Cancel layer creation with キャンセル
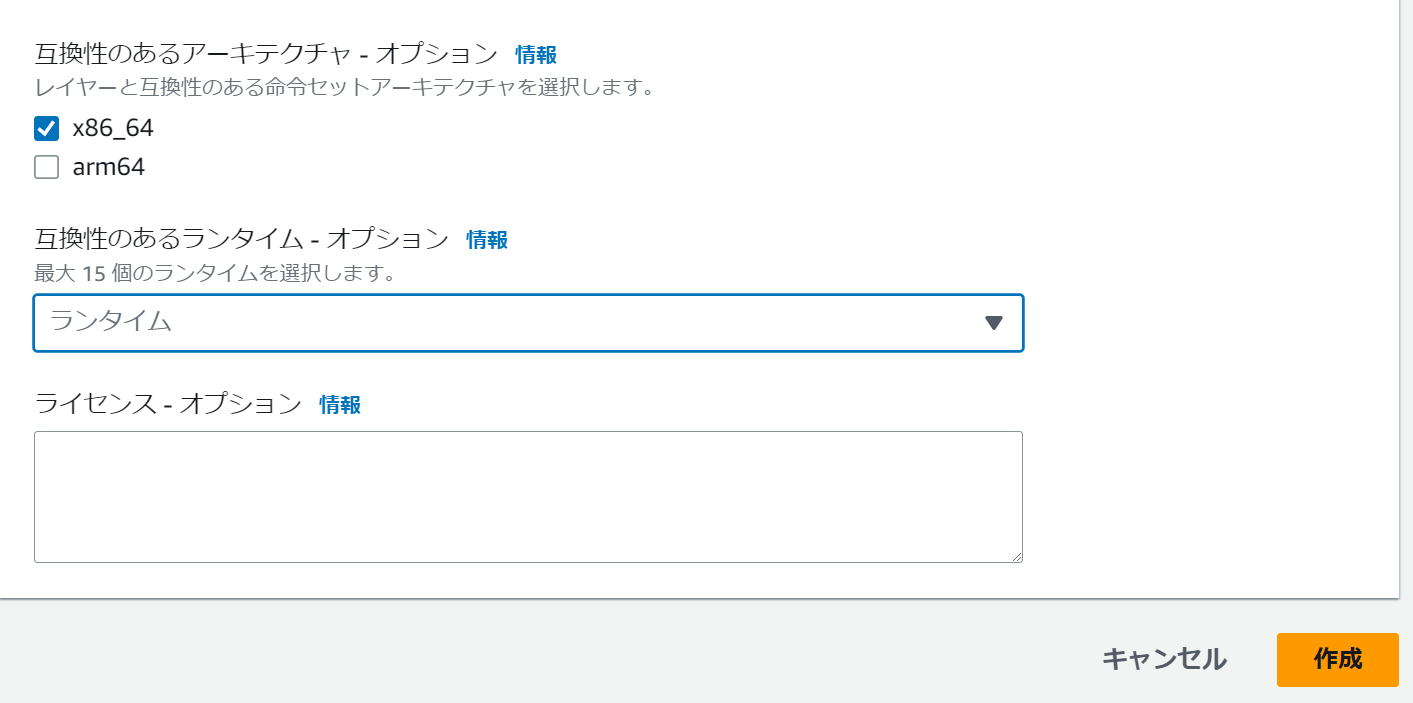 click(1163, 660)
